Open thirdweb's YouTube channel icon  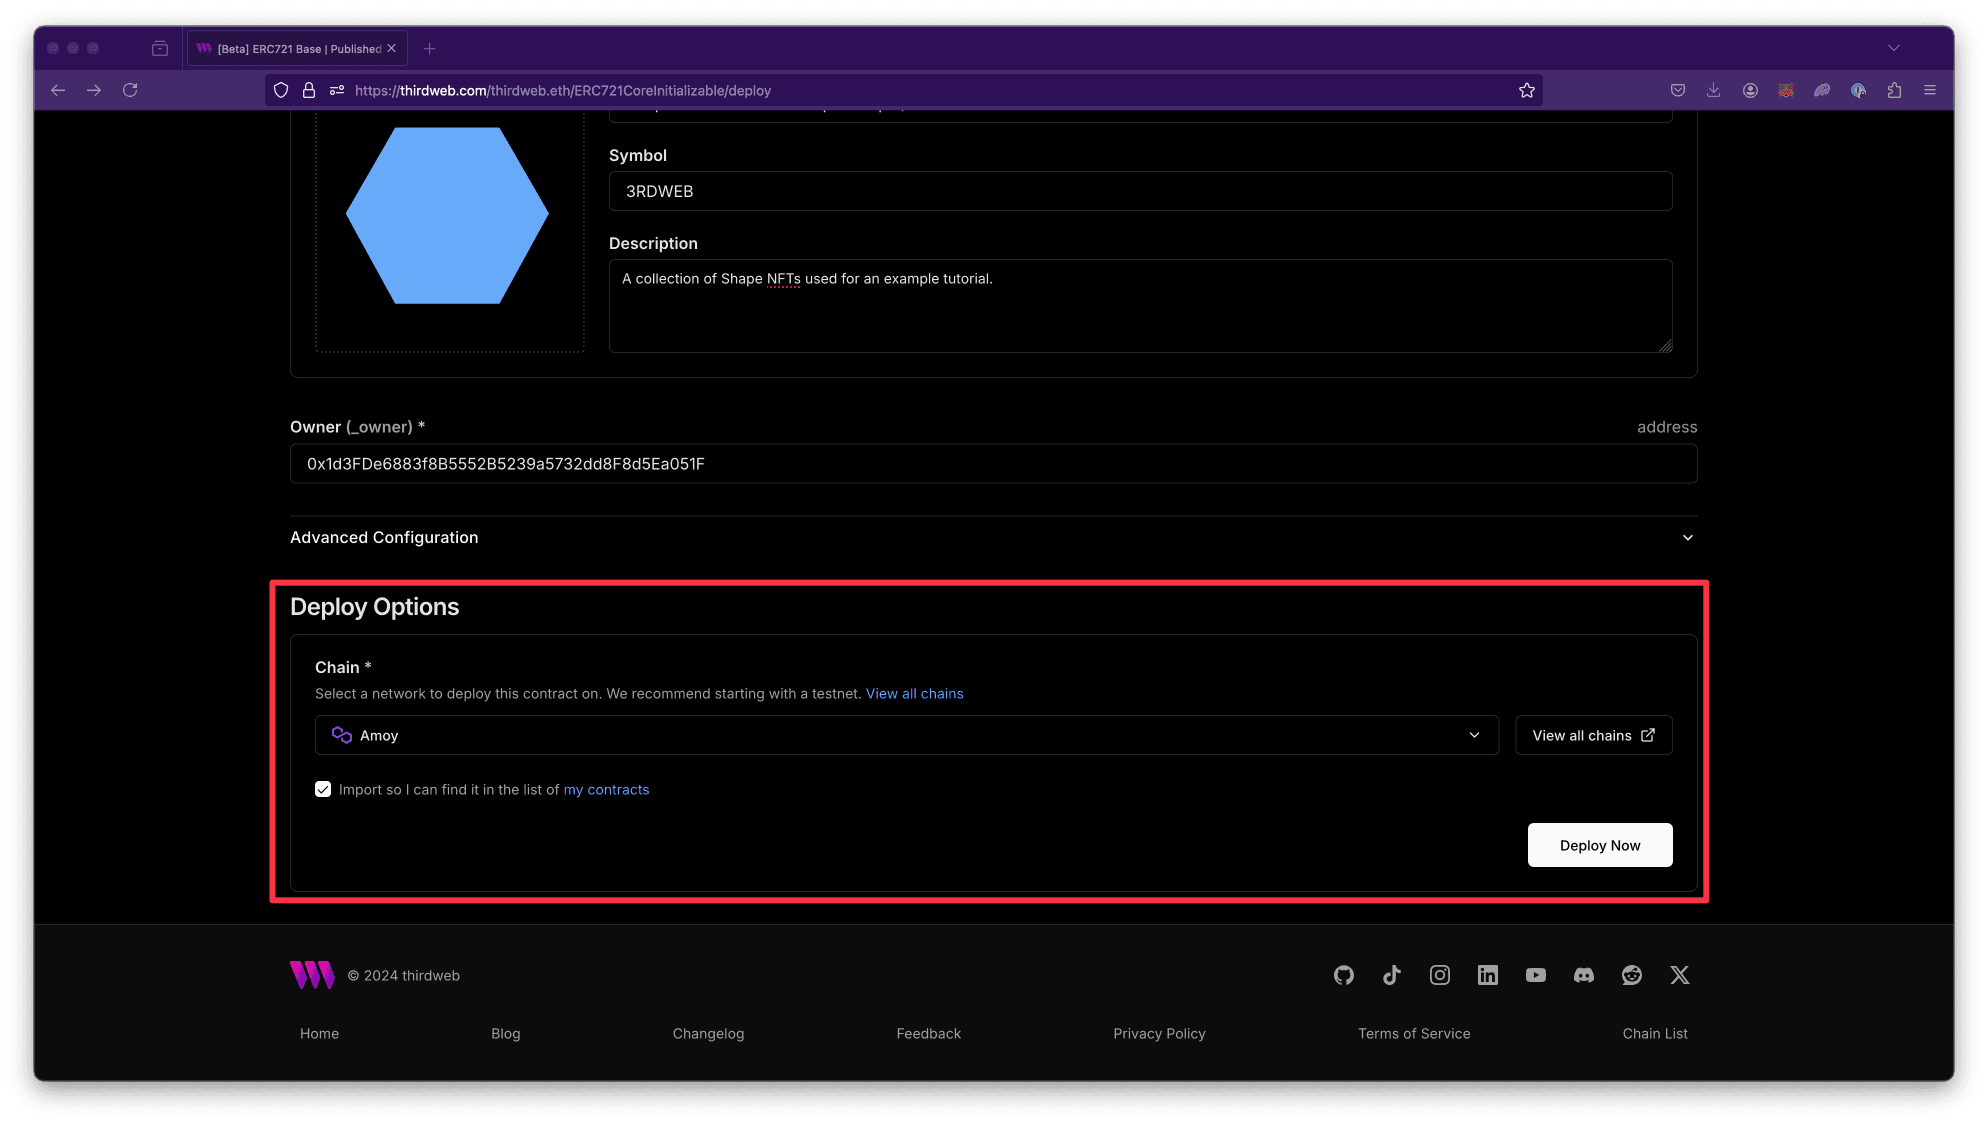[1535, 975]
